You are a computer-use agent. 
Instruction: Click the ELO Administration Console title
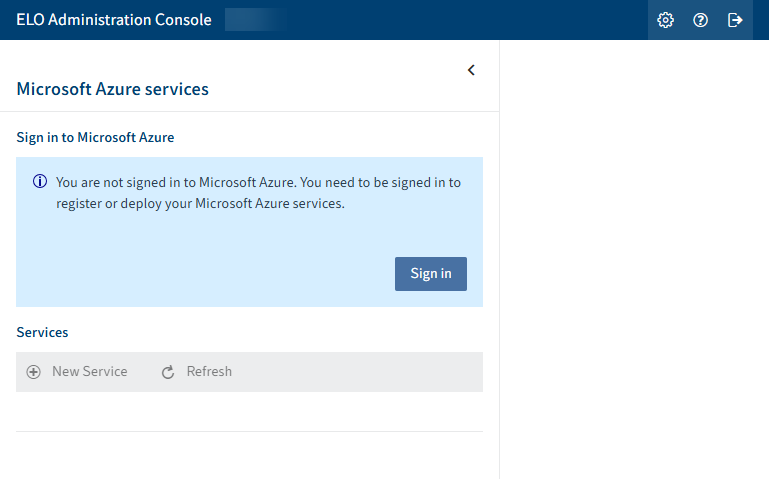pyautogui.click(x=114, y=20)
